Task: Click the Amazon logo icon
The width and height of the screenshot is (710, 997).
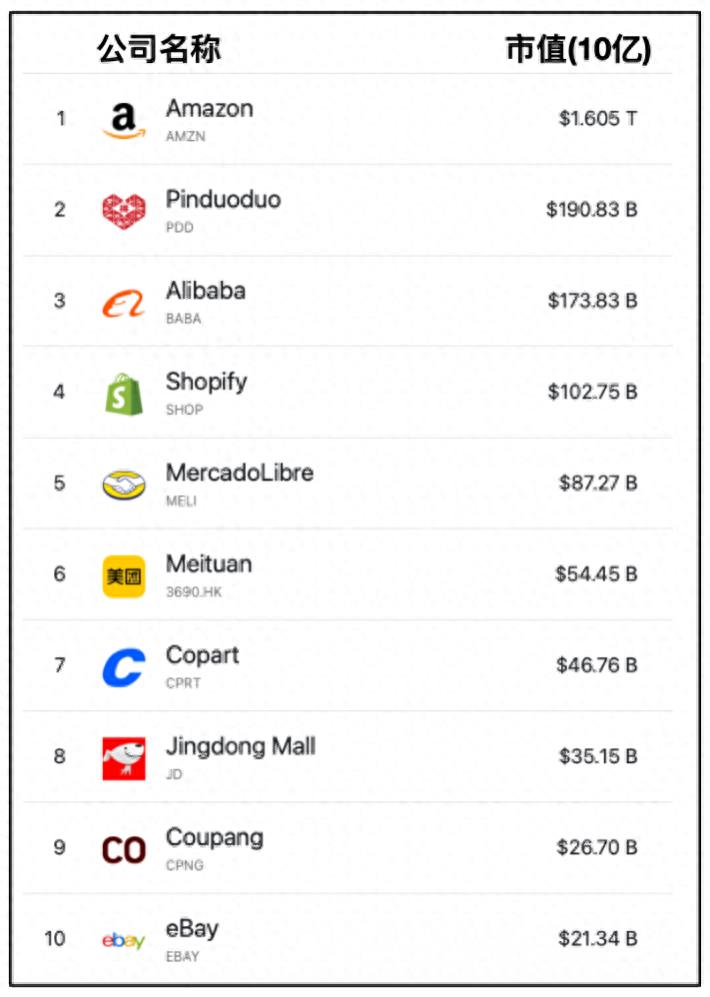Action: click(x=123, y=121)
